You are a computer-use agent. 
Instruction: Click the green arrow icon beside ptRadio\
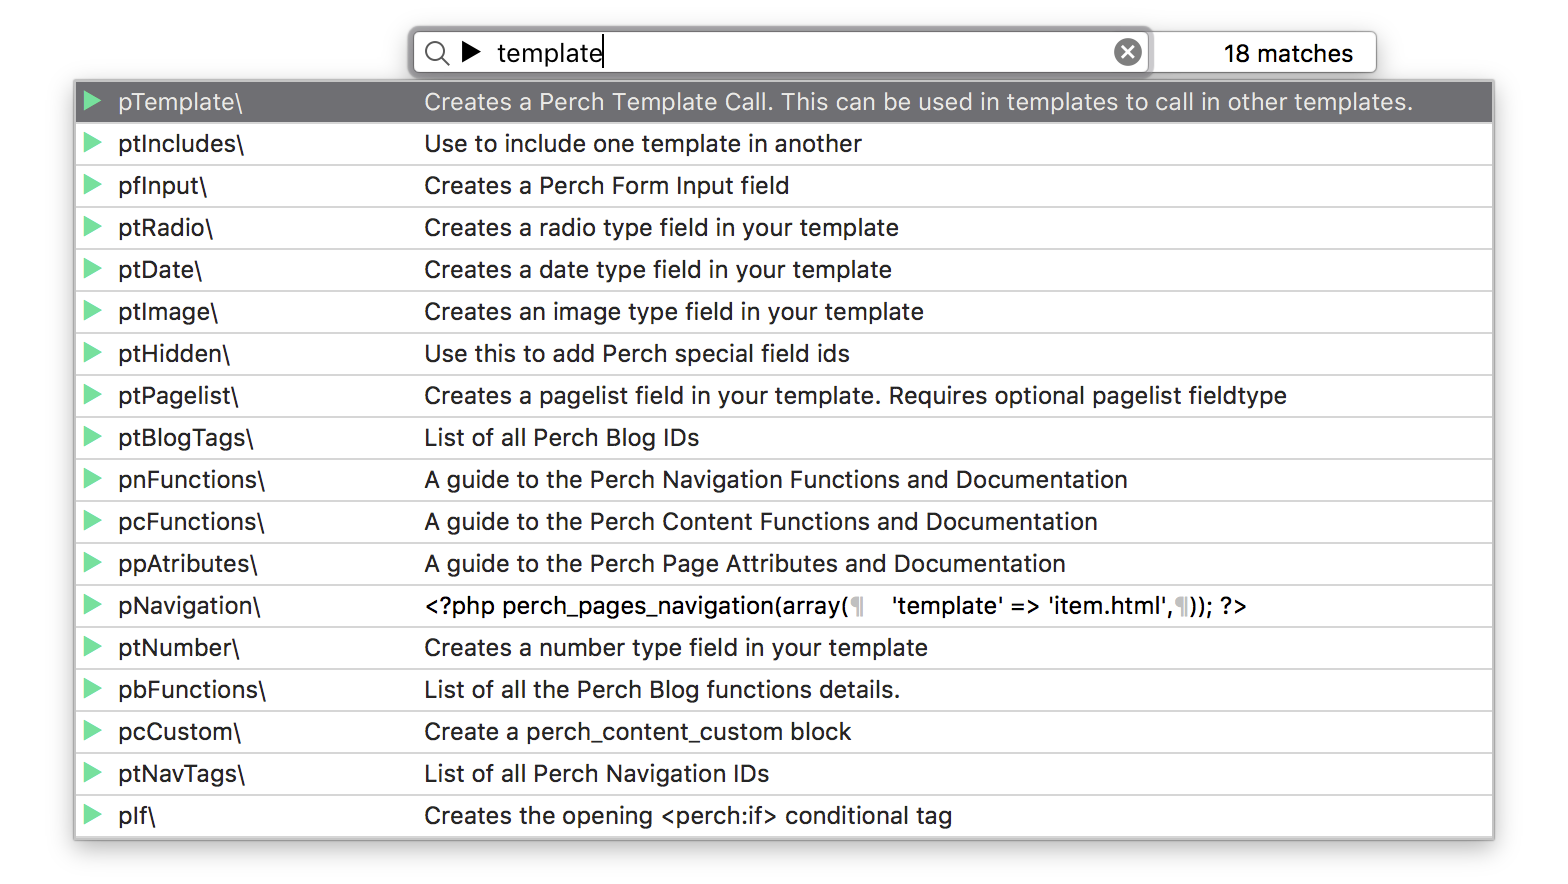(93, 227)
